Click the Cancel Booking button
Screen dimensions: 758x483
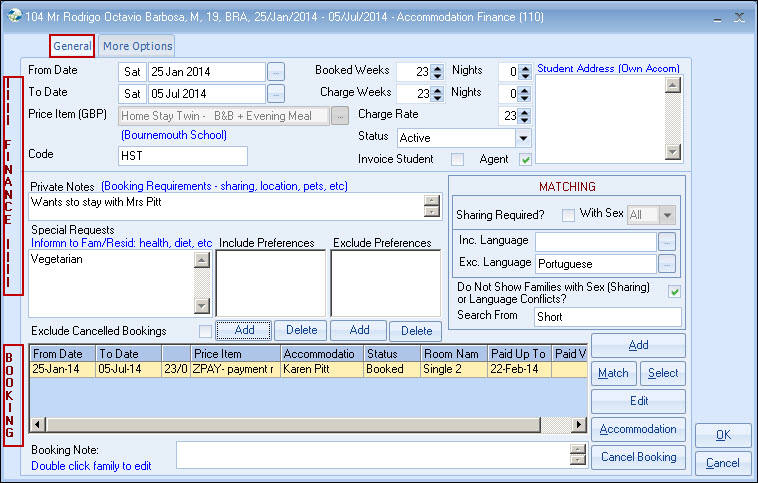pos(638,457)
